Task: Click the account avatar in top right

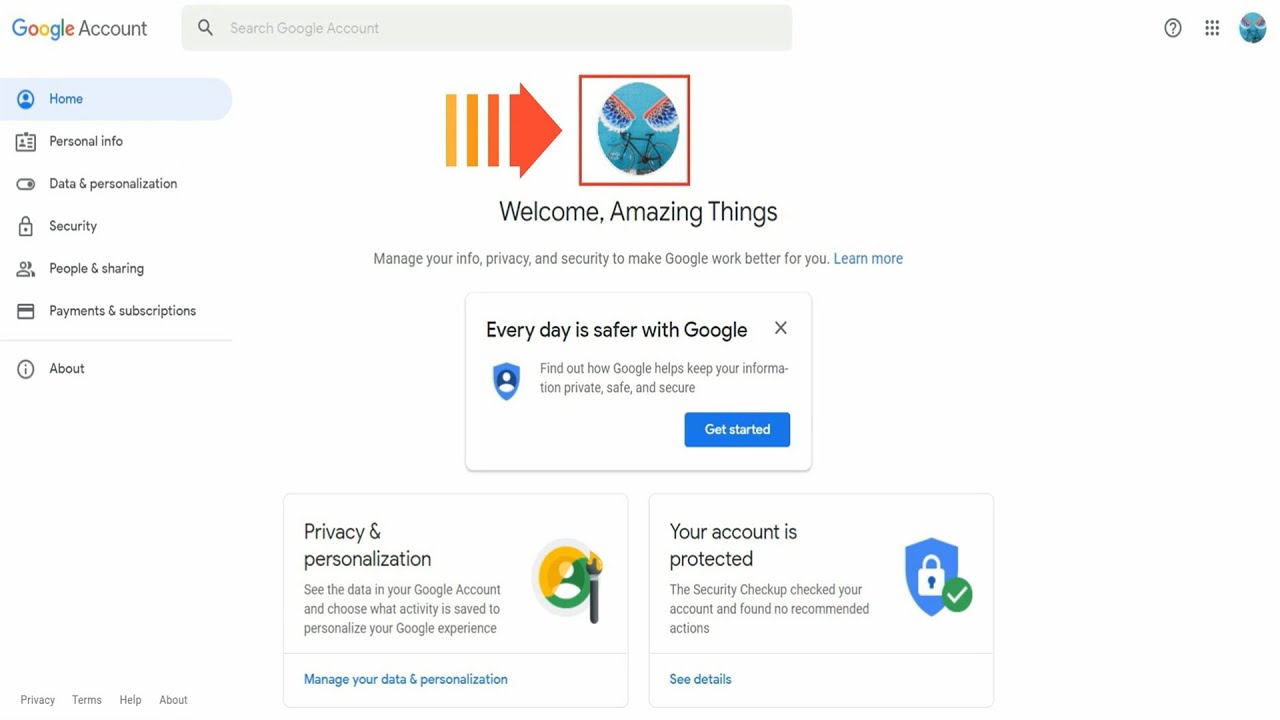Action: (x=1252, y=28)
